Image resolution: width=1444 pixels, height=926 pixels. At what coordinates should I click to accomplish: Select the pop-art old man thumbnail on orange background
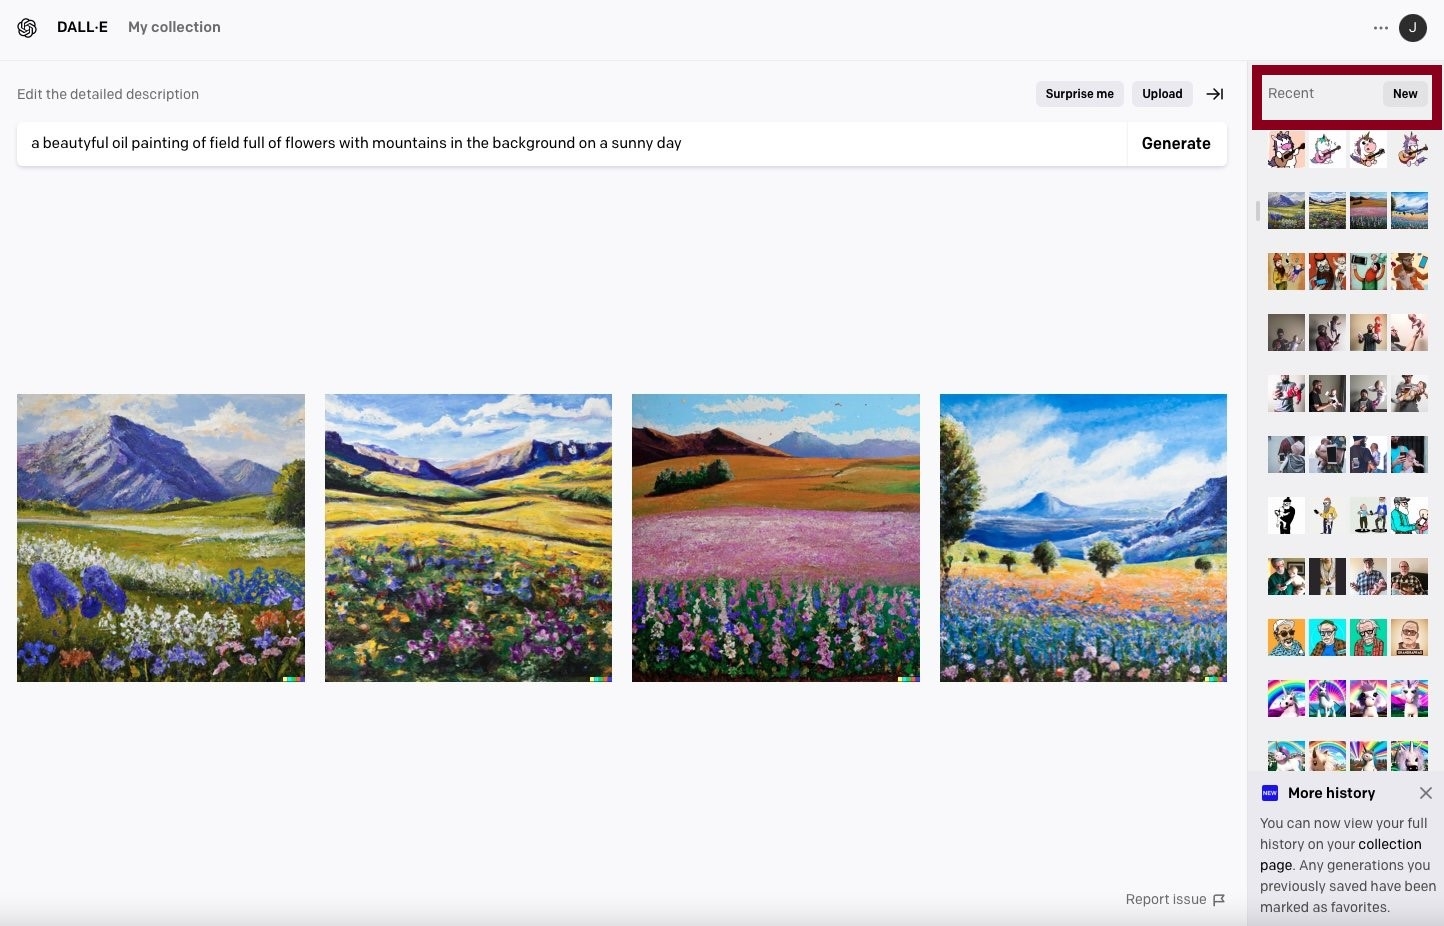point(1287,637)
